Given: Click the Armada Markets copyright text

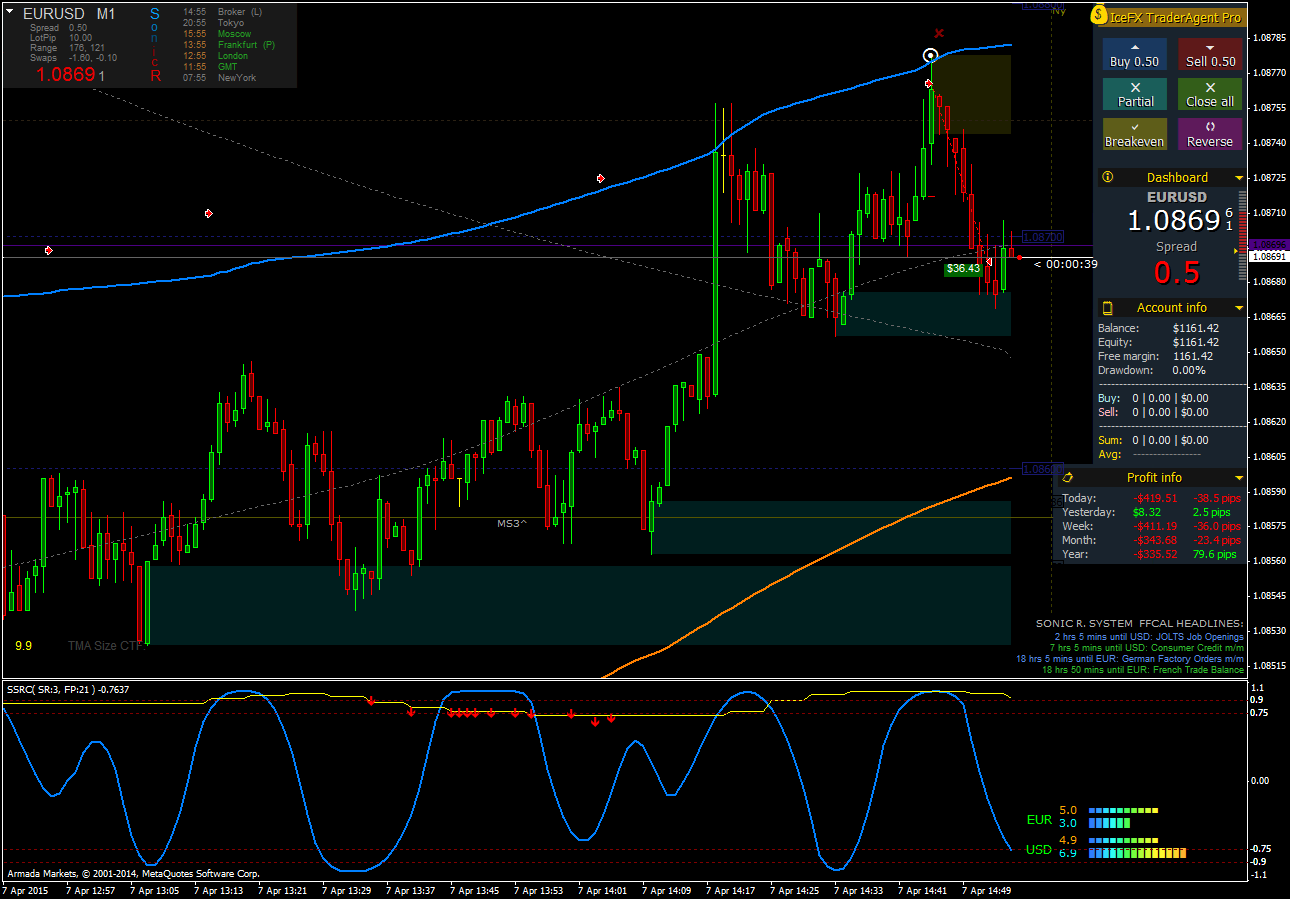Looking at the screenshot, I should (132, 873).
